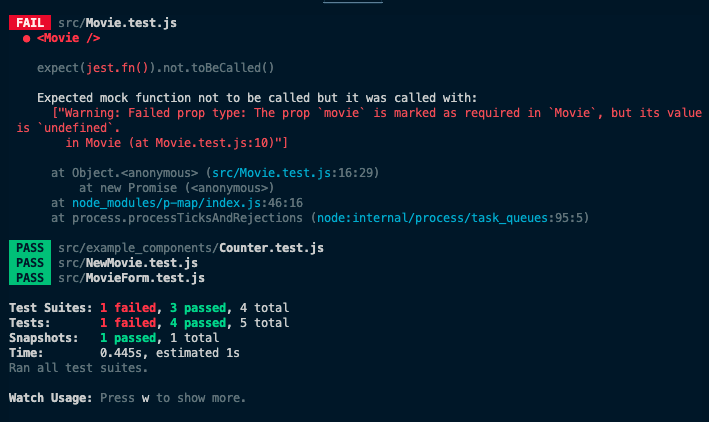Image resolution: width=709 pixels, height=422 pixels.
Task: Click the PASS badge beside MovieForm.test.js
Action: pyautogui.click(x=29, y=277)
